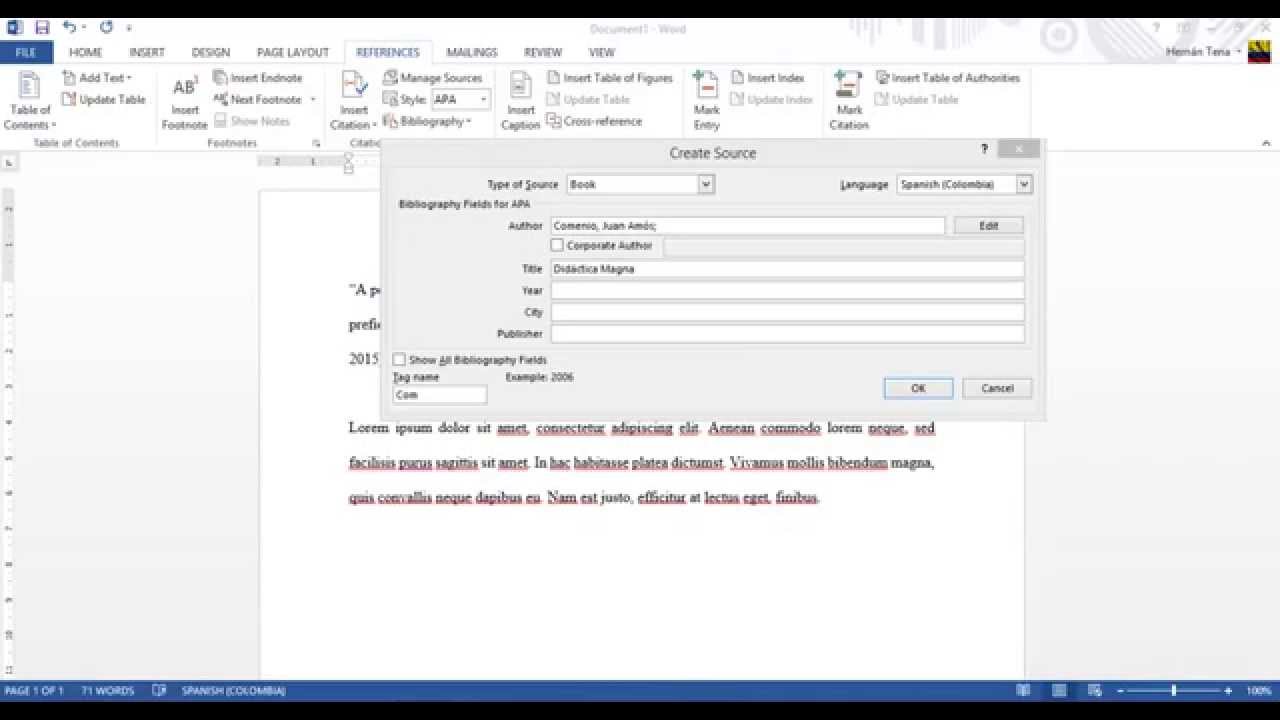Viewport: 1280px width, 720px height.
Task: Open Manage Sources
Action: [433, 78]
